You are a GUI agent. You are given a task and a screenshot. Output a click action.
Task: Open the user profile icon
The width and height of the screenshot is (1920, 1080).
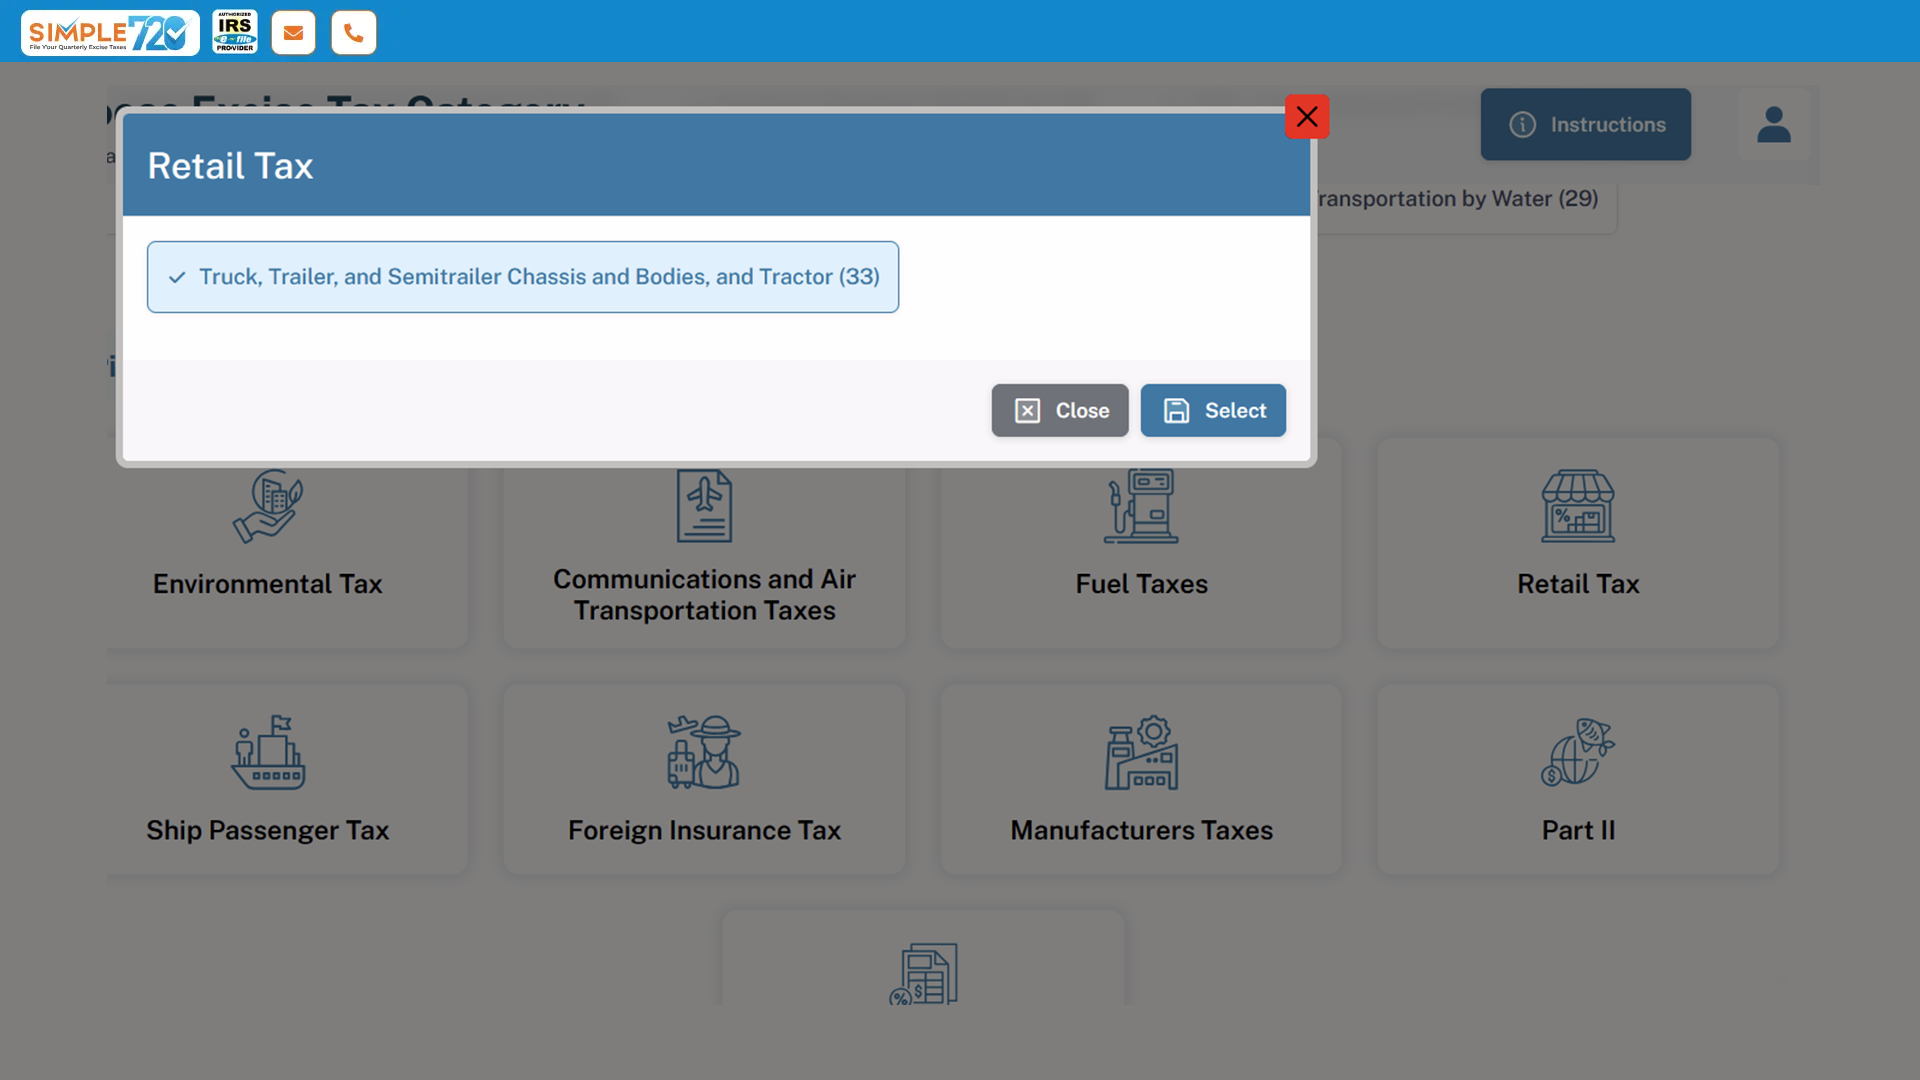pyautogui.click(x=1774, y=125)
